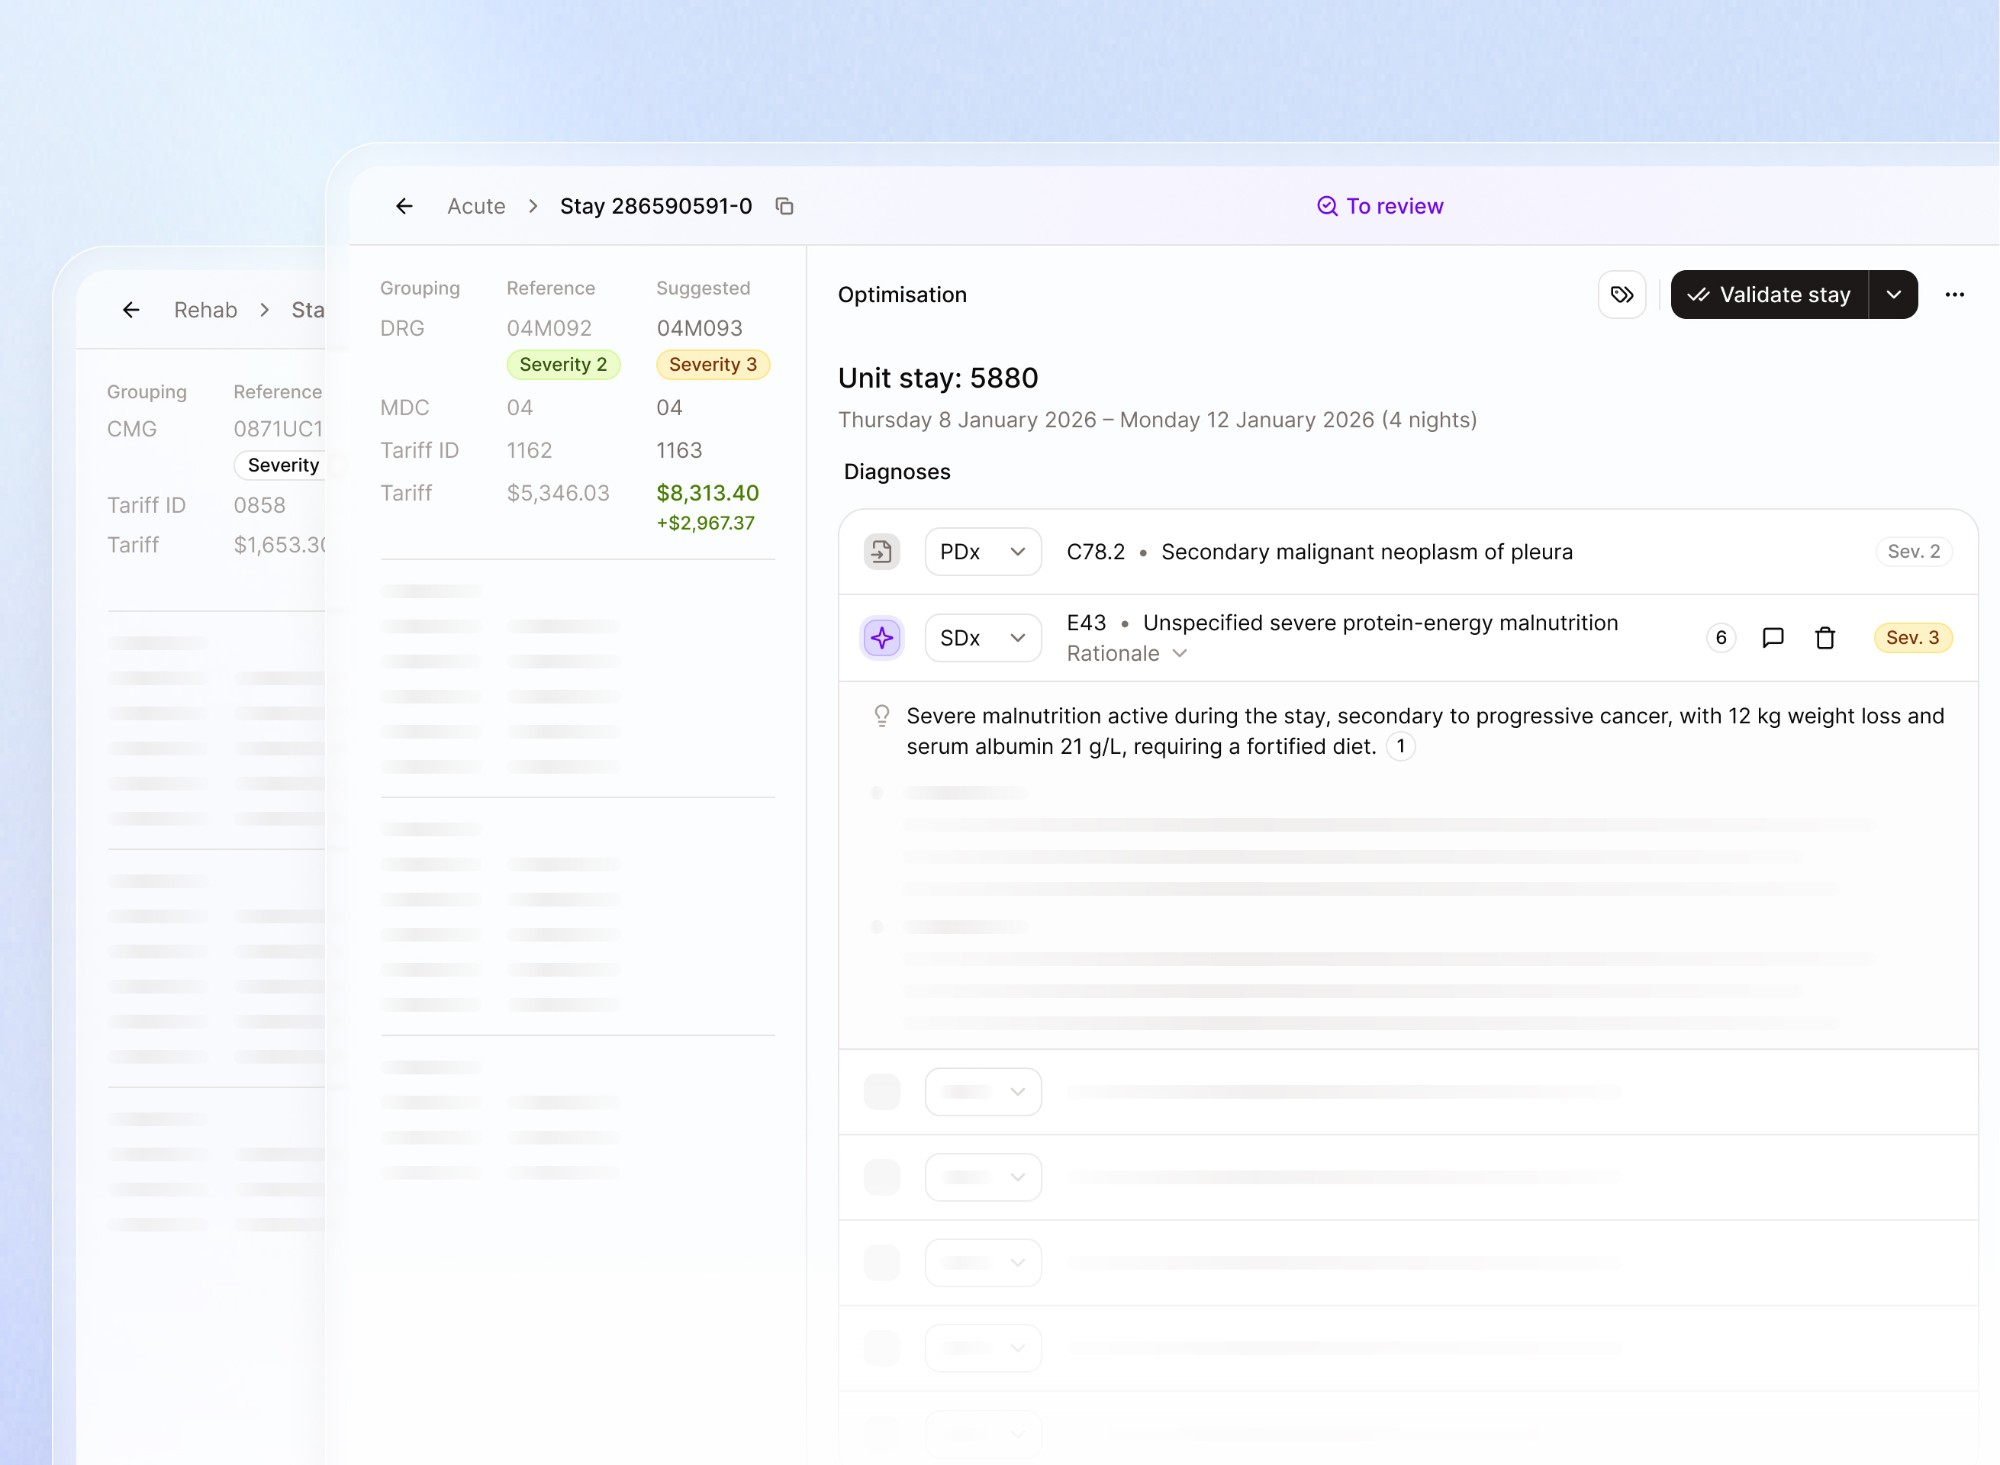Delete the E43 malnutrition diagnosis
Screen dimensions: 2000x1465
1825,638
